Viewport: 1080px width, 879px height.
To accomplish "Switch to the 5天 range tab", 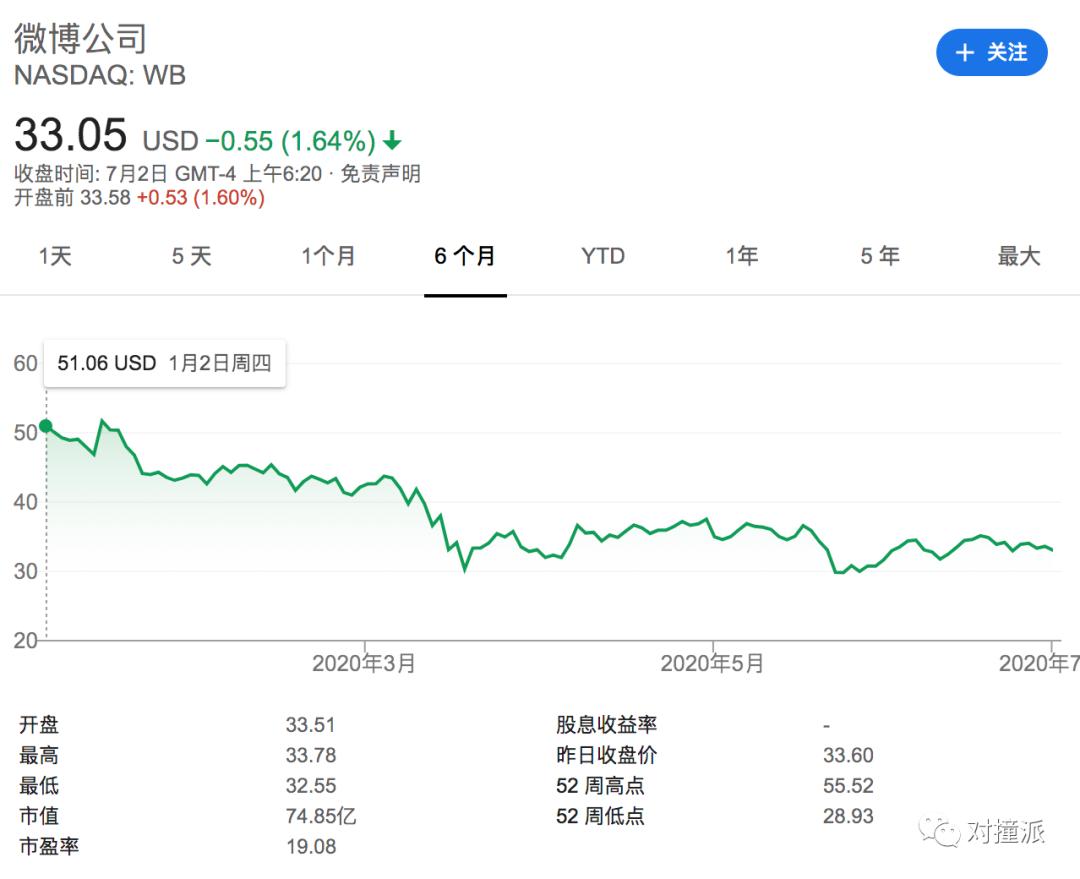I will (191, 256).
